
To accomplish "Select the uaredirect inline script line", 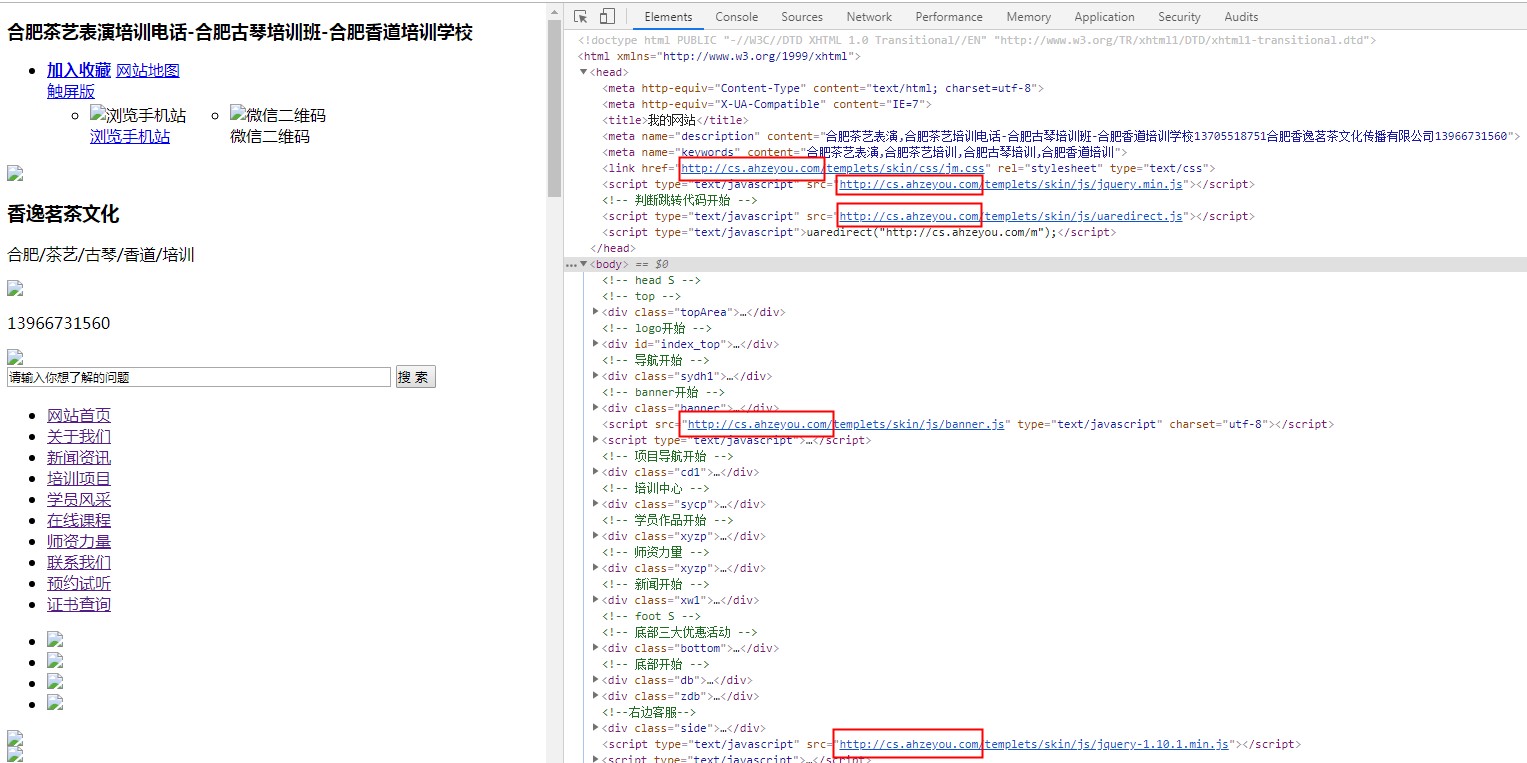I will 859,232.
